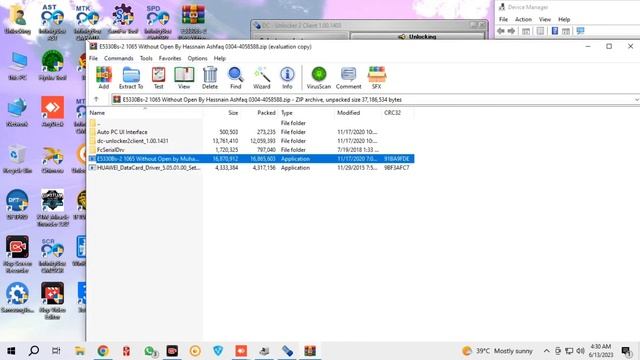Click the Comment toolbar icon

349,78
